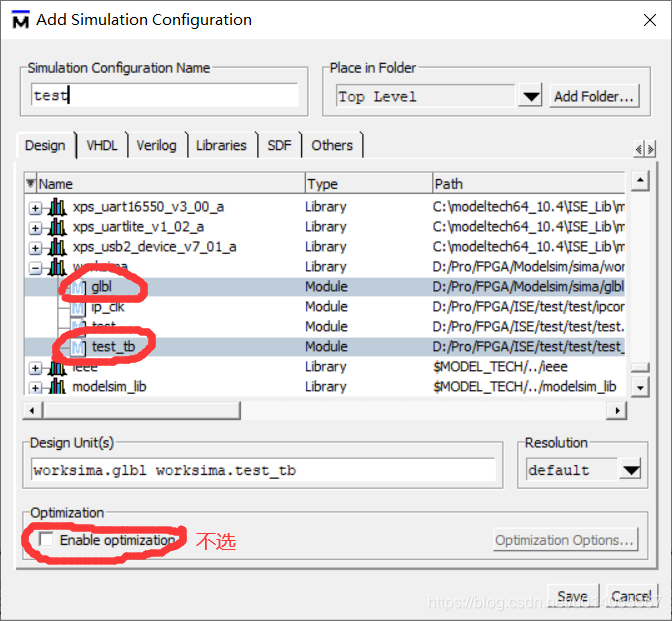Click the Type column header

coord(369,183)
